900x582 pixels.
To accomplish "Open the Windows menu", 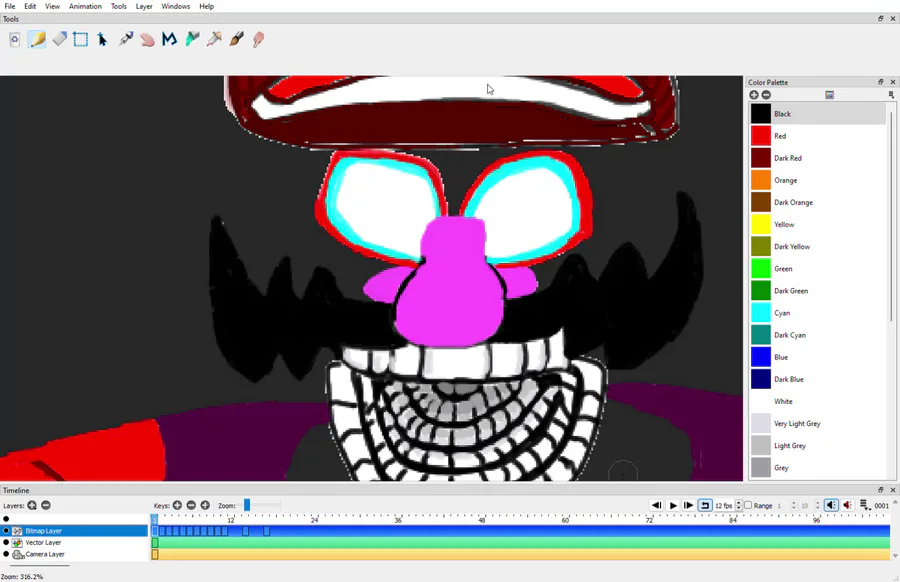I will [176, 6].
